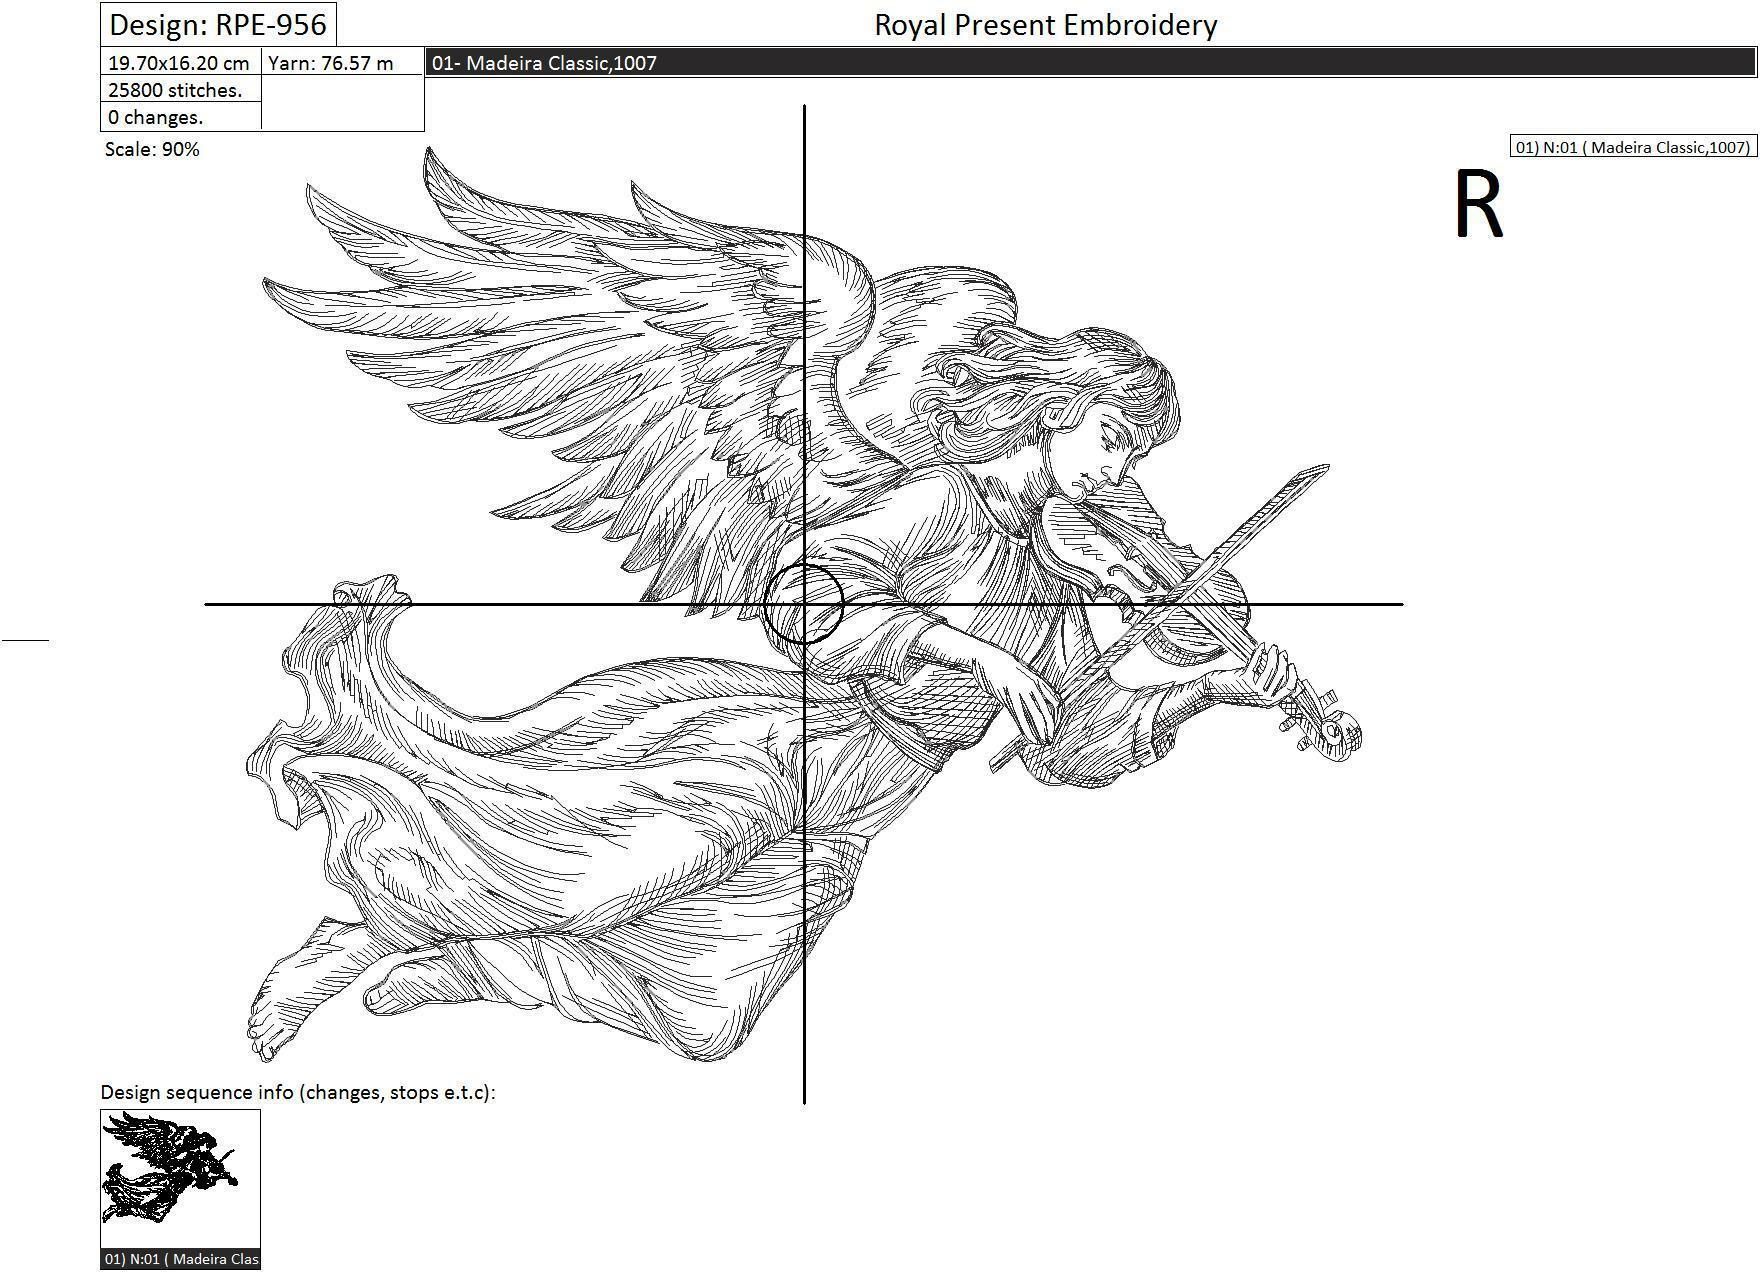Screen dimensions: 1760x1280
Task: Pick the black Madeira Classic 1007 color bar
Action: pos(1090,63)
